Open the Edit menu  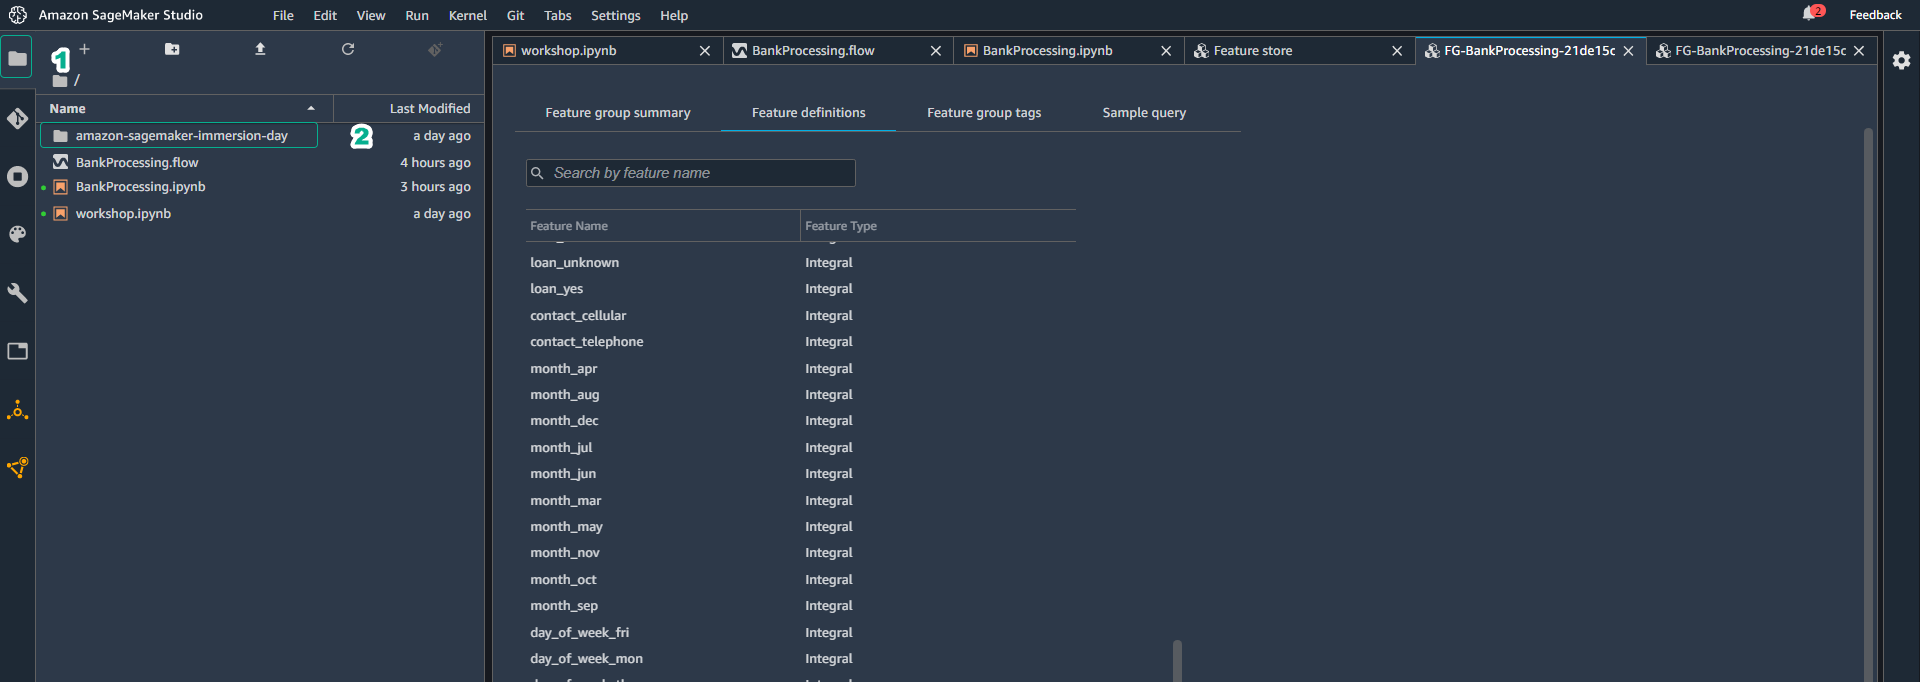click(x=325, y=15)
